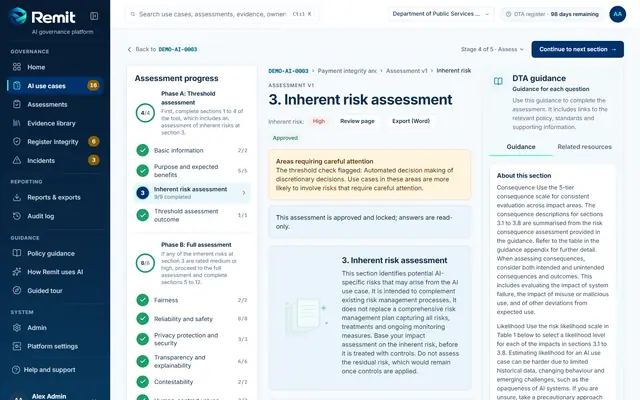640x400 pixels.
Task: Expand Inherent risk assessment step chevron
Action: [x=244, y=193]
